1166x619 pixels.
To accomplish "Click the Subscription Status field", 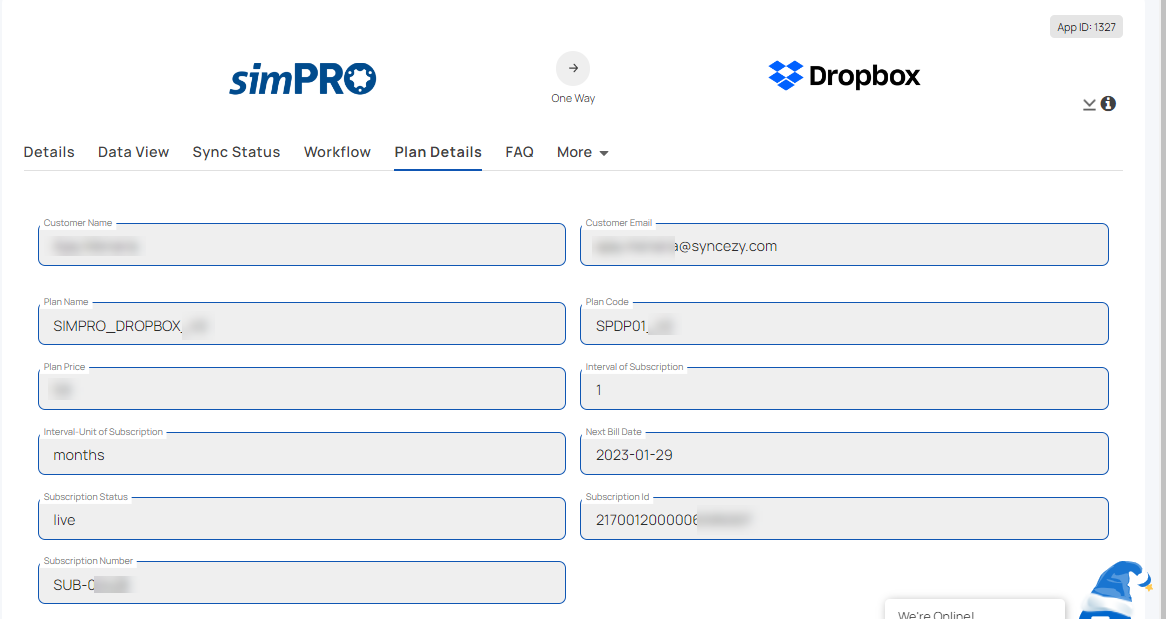I will pos(302,519).
